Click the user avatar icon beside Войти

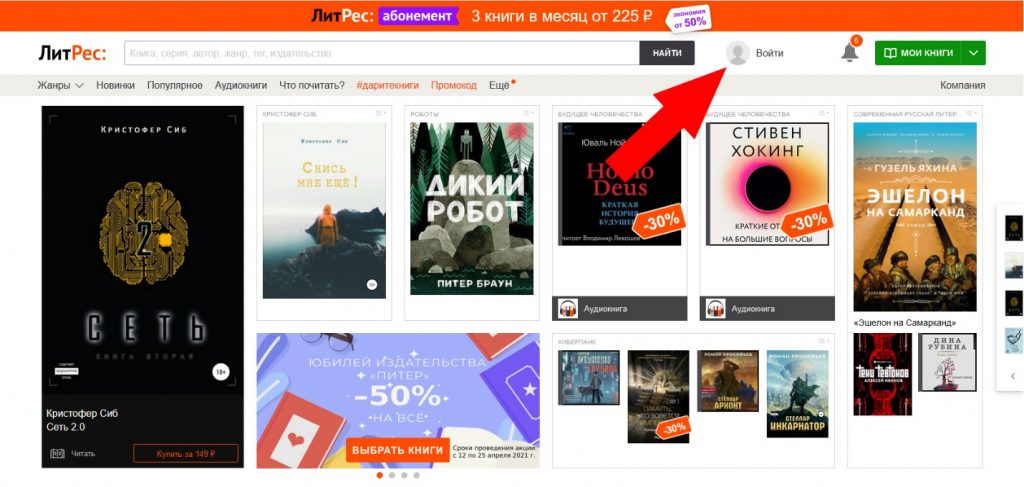click(738, 53)
